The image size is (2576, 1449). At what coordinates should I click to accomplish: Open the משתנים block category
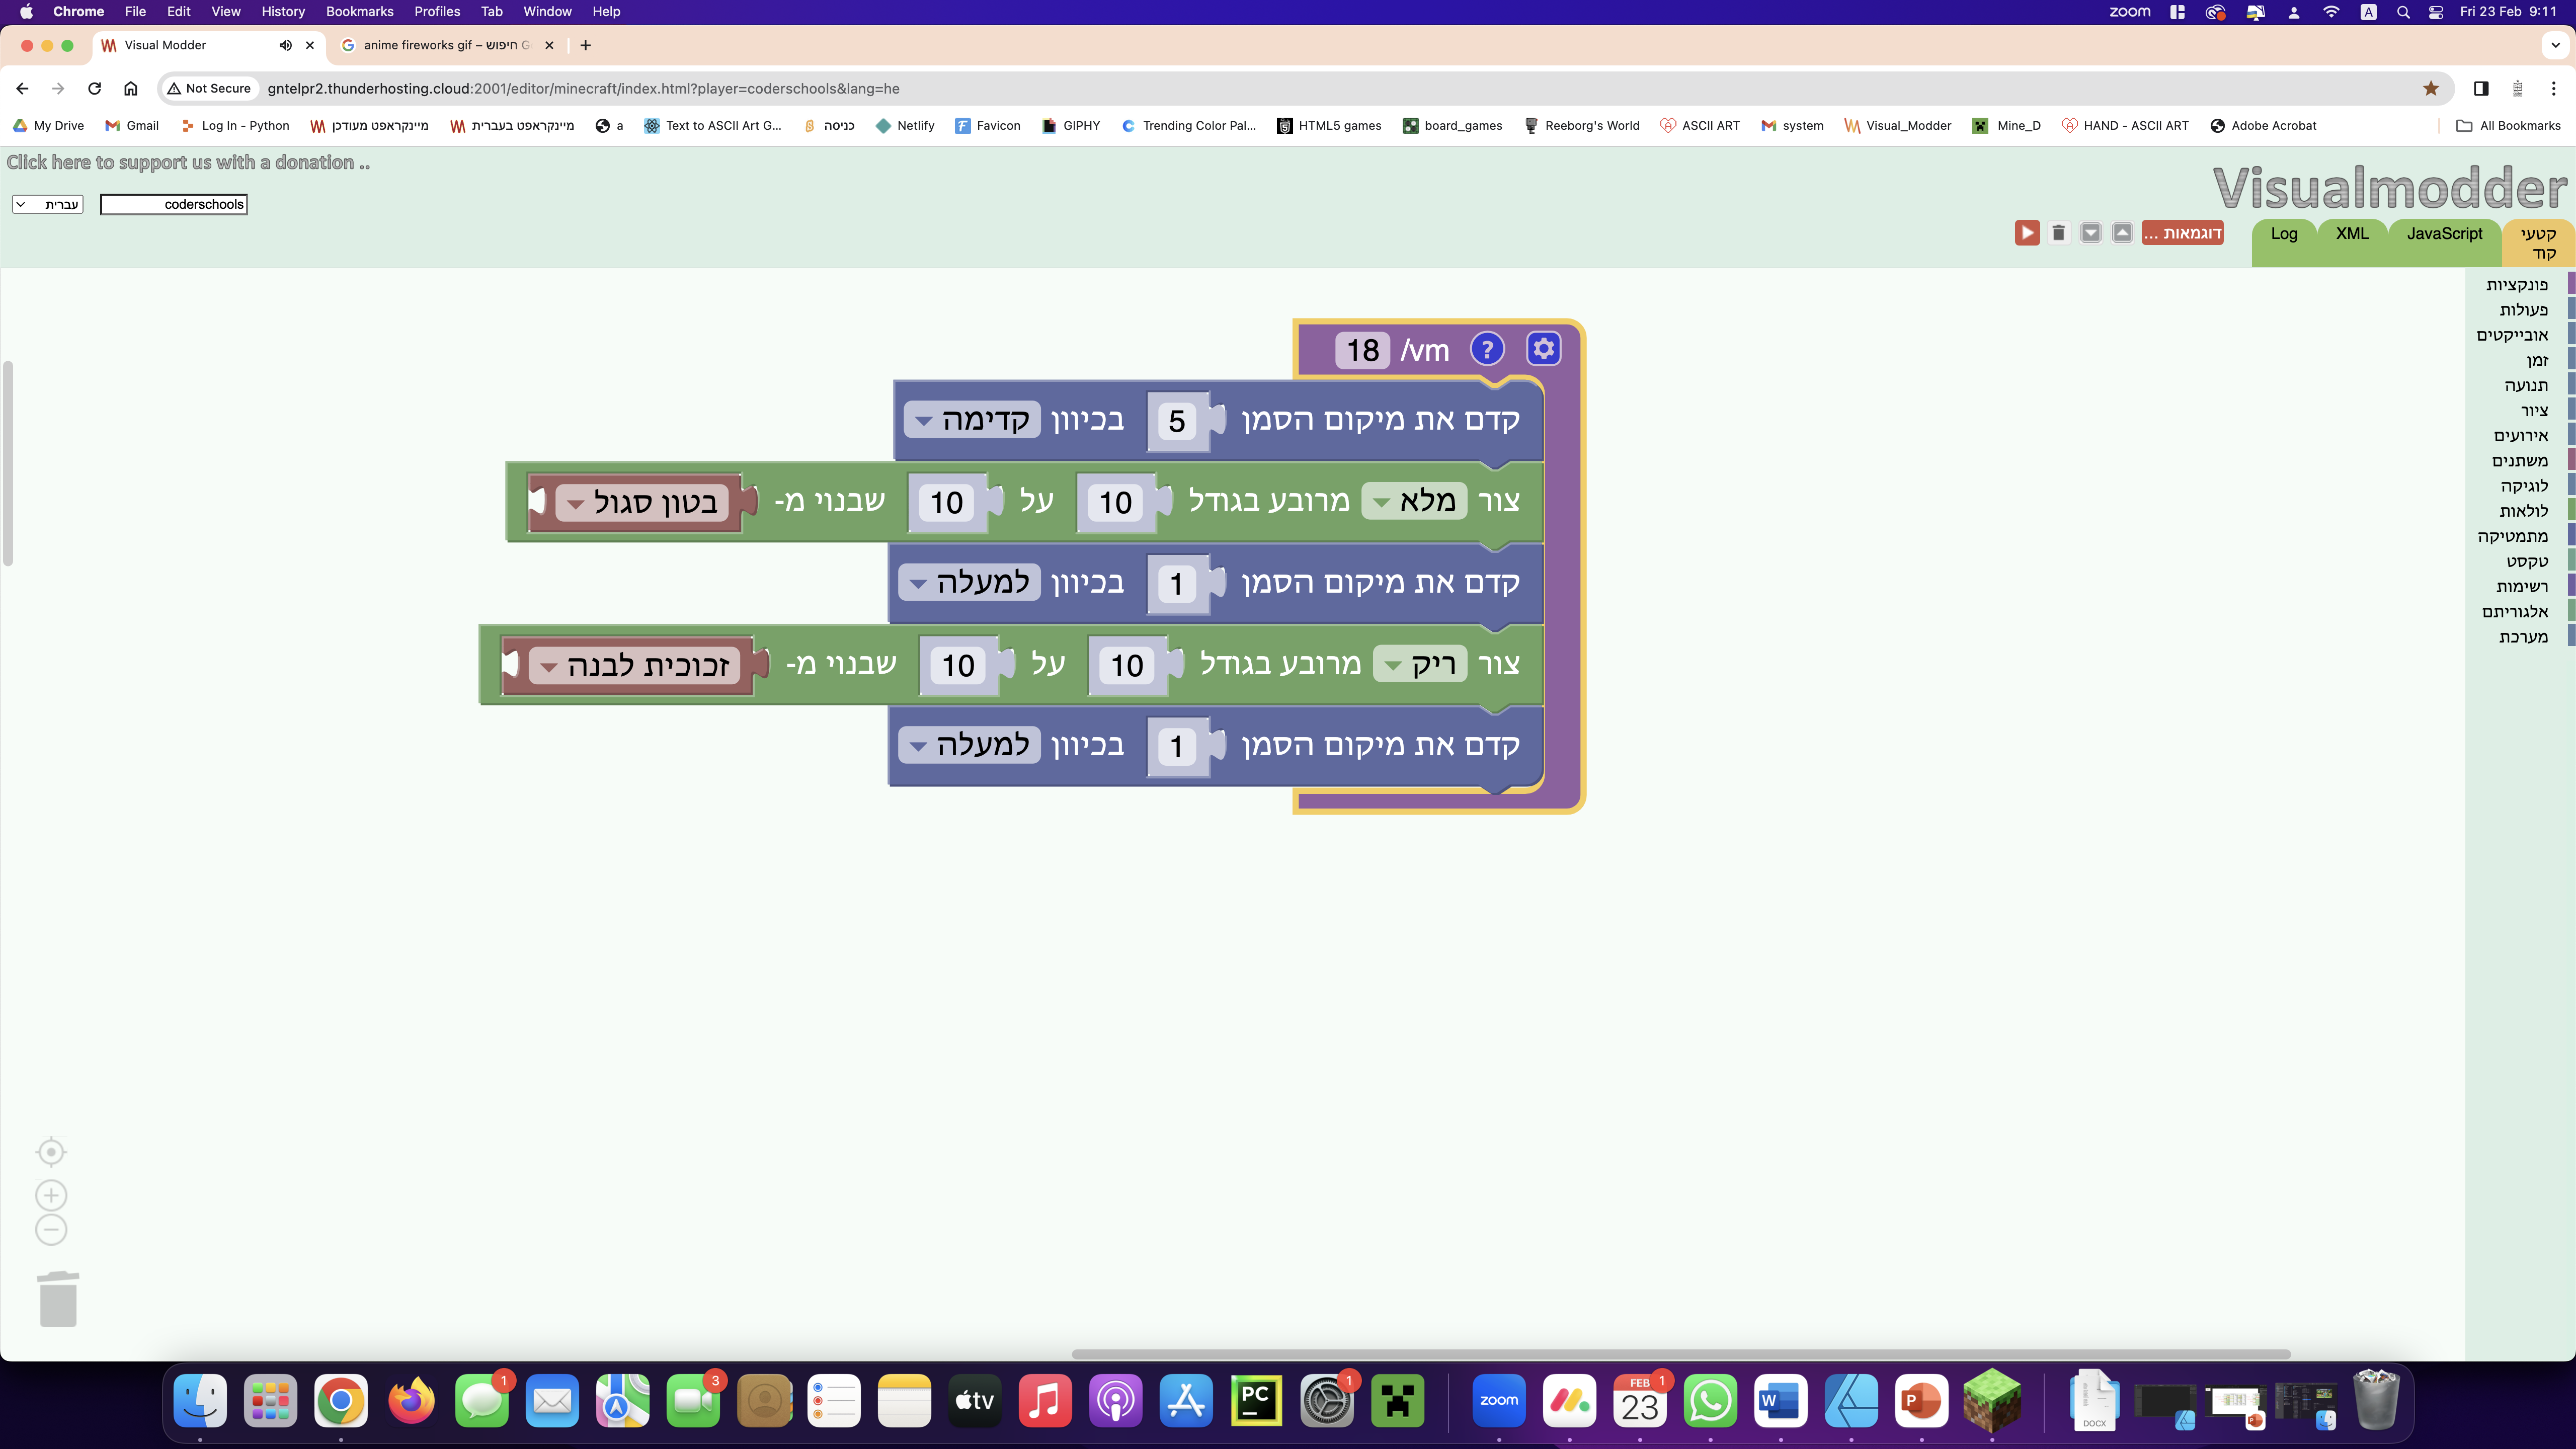point(2519,461)
